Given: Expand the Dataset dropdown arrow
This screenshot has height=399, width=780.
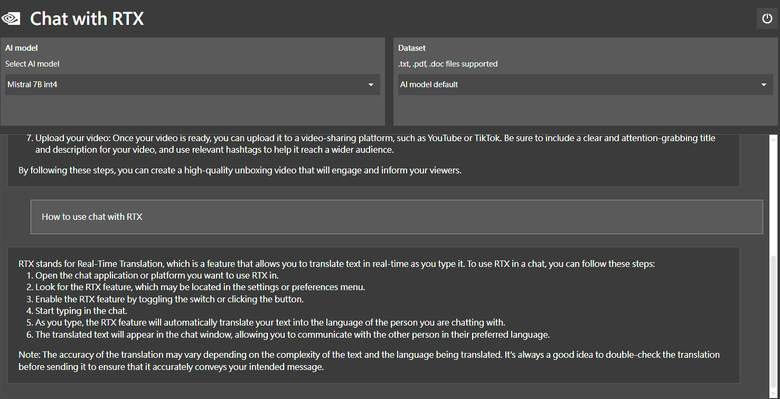Looking at the screenshot, I should point(764,85).
